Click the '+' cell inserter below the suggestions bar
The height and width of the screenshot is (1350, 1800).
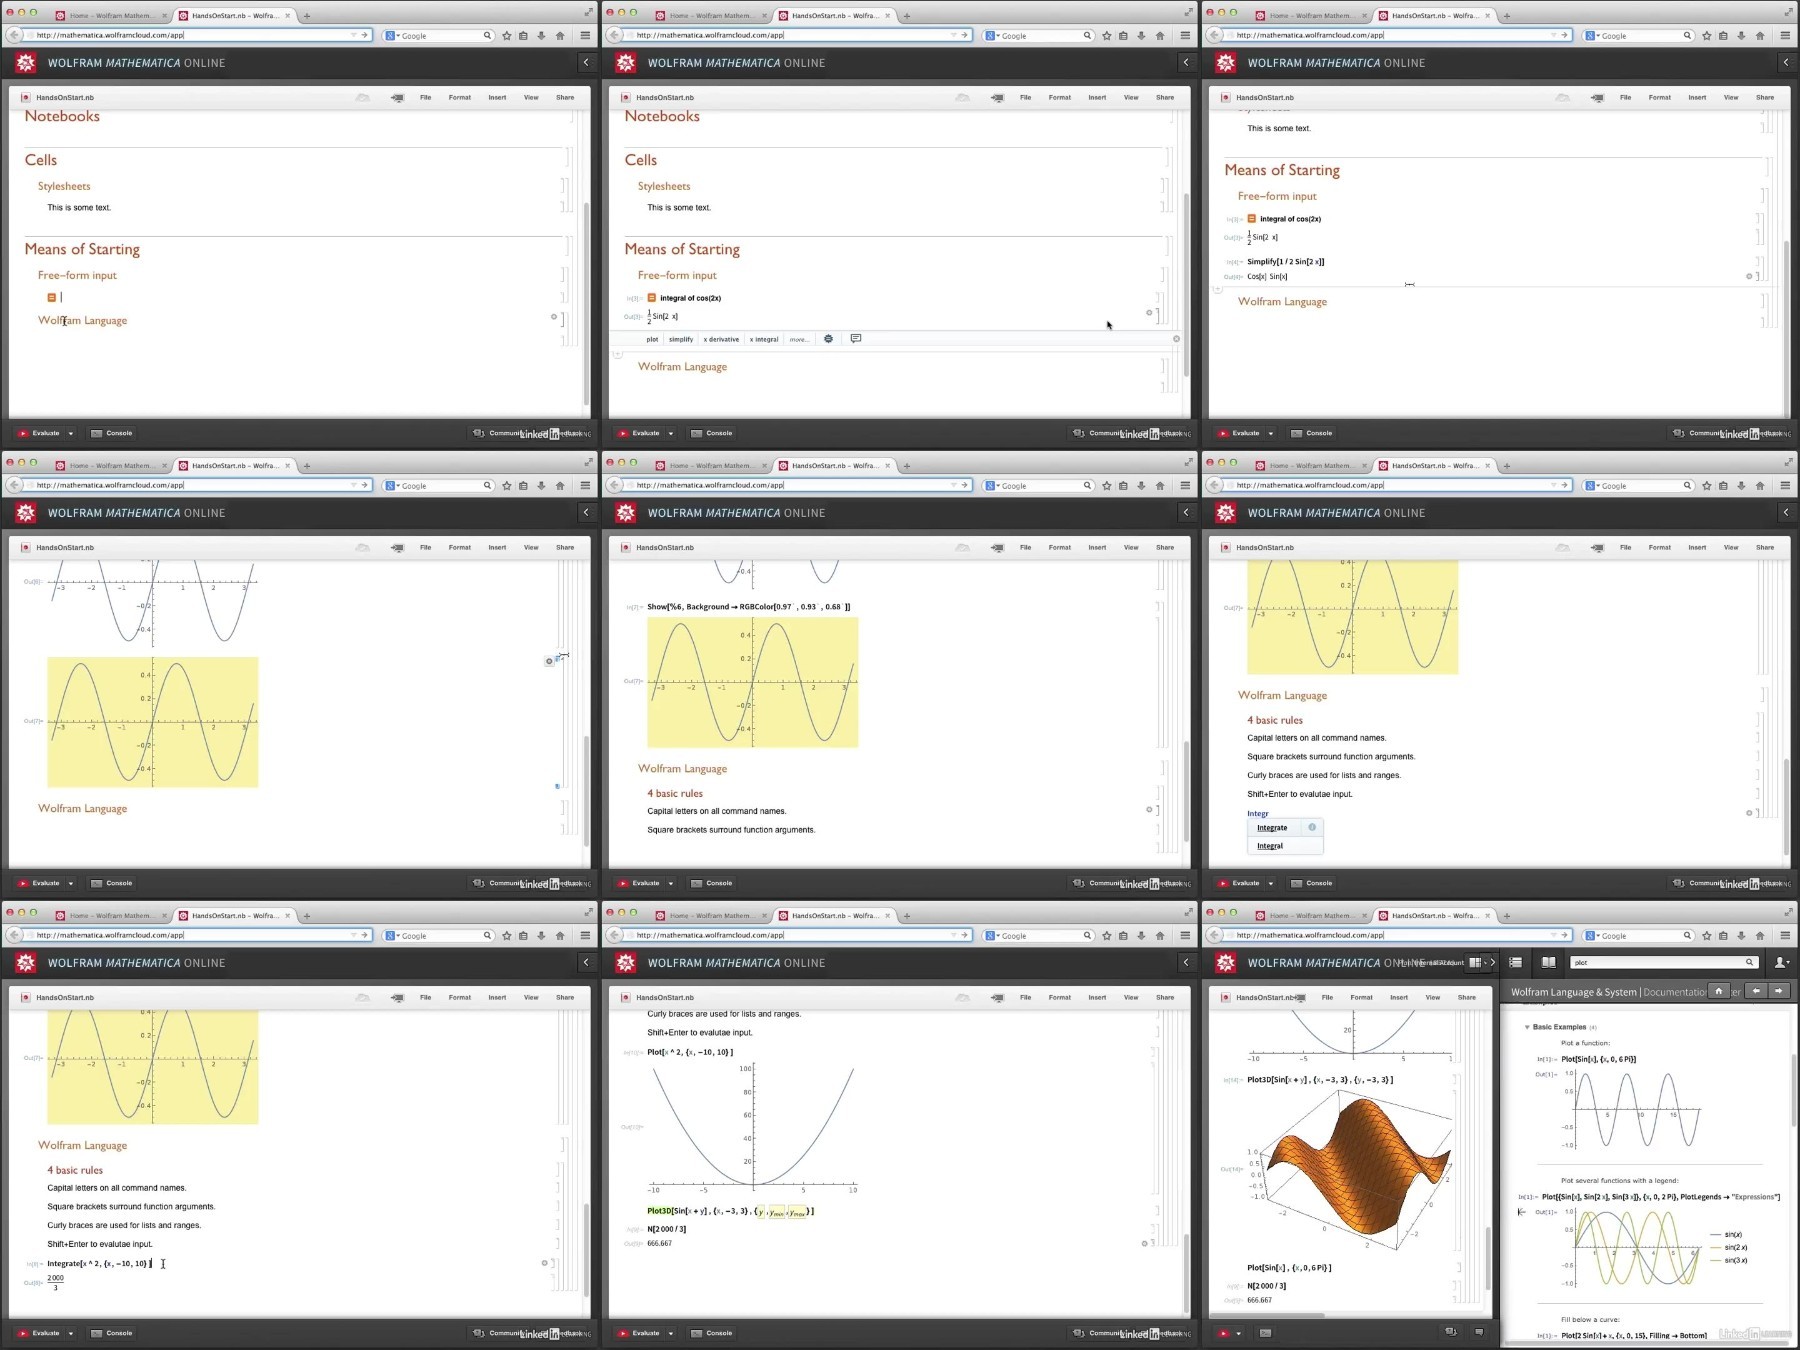pos(617,354)
